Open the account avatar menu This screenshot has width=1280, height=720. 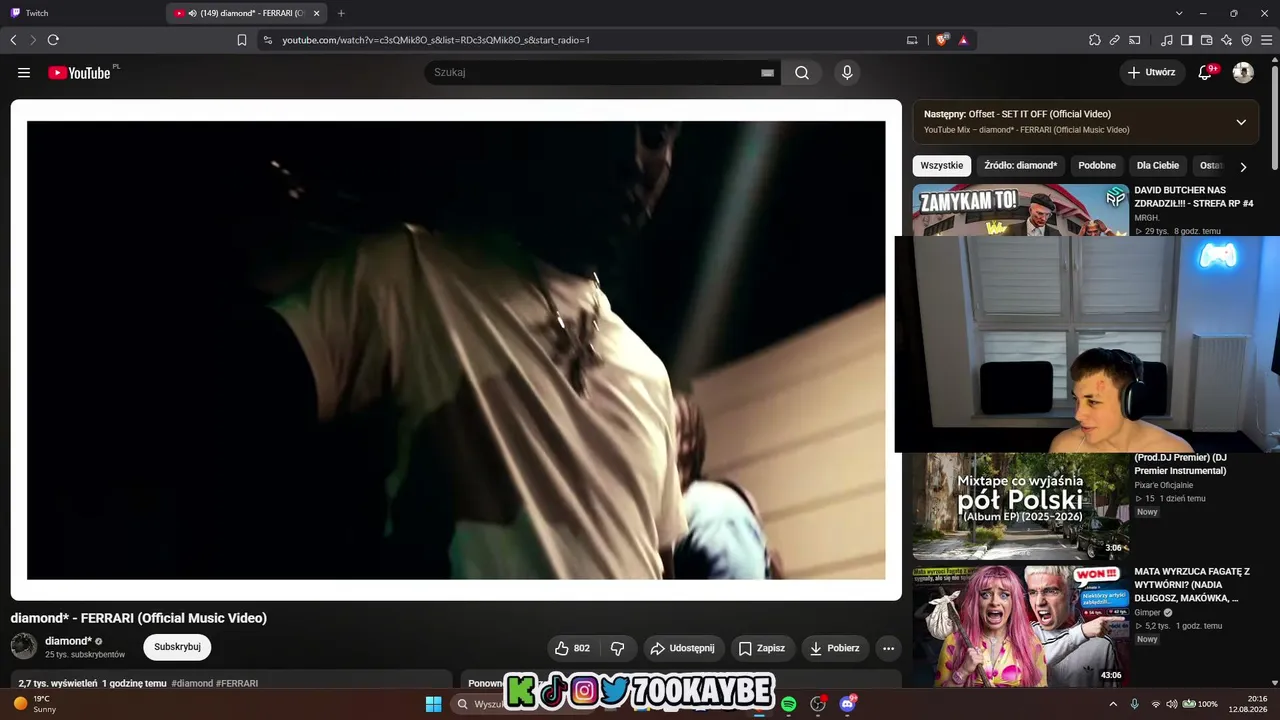(1243, 73)
